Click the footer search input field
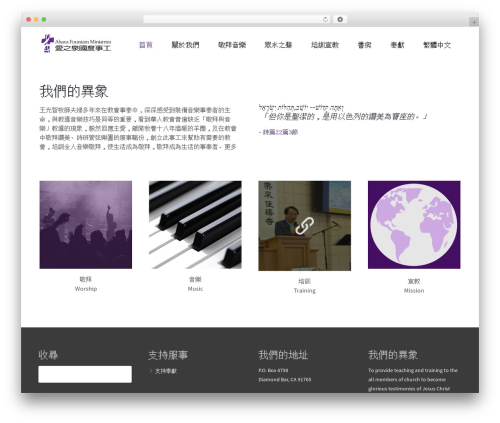Image resolution: width=500 pixels, height=423 pixels. 85,374
